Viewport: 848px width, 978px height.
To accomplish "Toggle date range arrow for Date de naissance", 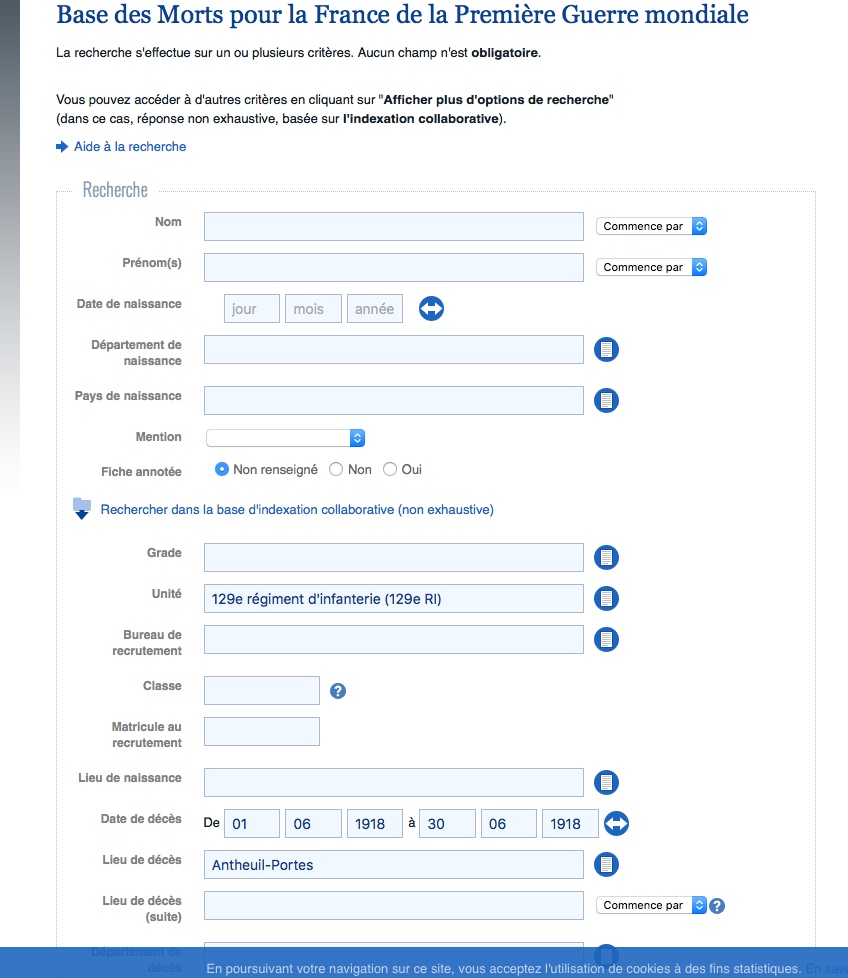I will pyautogui.click(x=431, y=308).
